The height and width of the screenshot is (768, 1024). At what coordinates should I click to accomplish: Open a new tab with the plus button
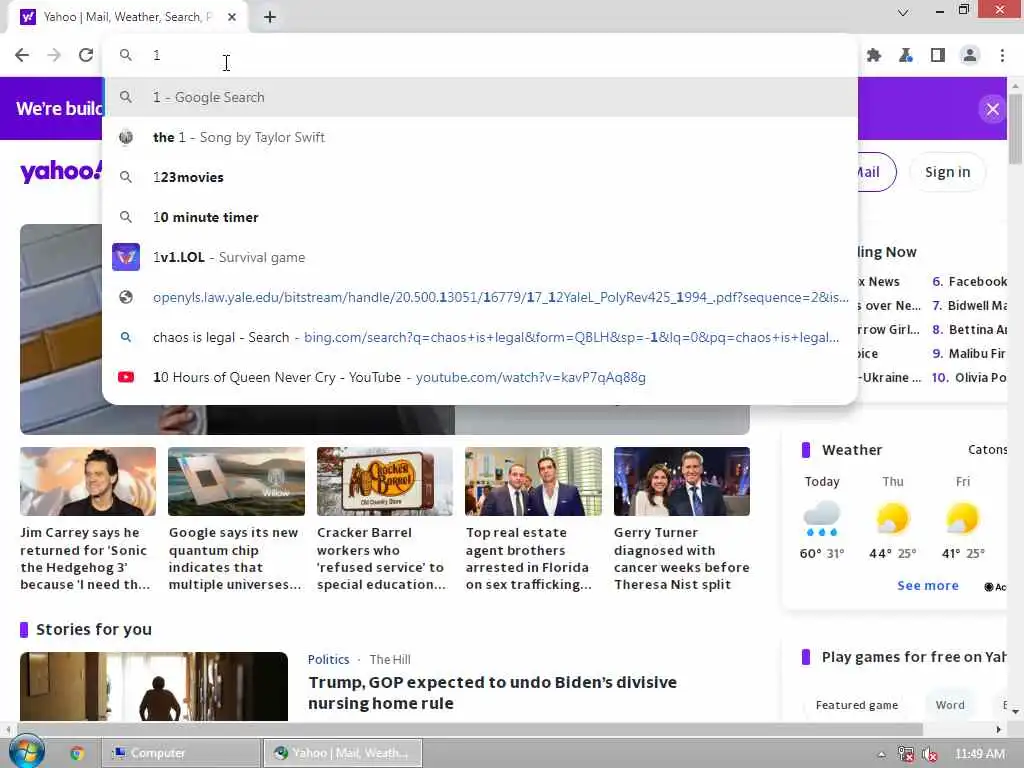[270, 17]
